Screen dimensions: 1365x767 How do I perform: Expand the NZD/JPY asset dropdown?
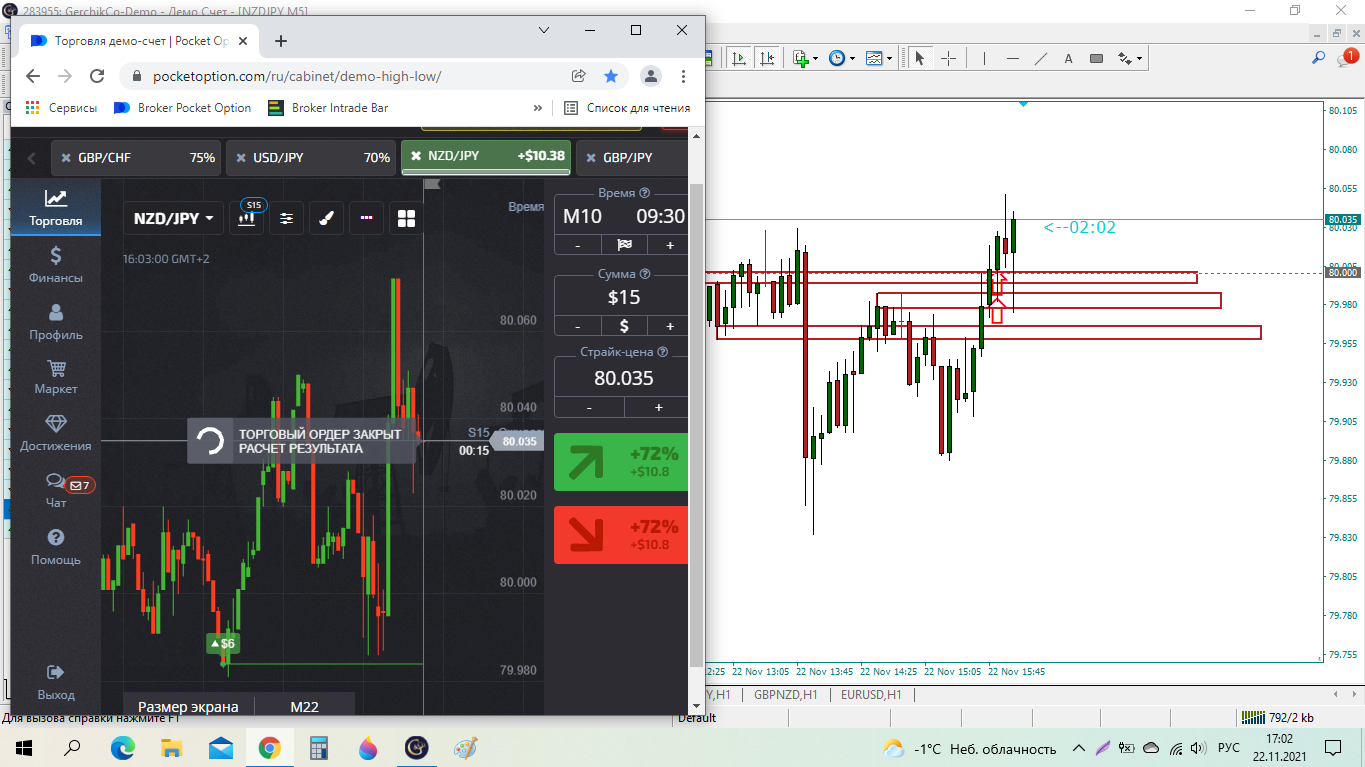175,218
